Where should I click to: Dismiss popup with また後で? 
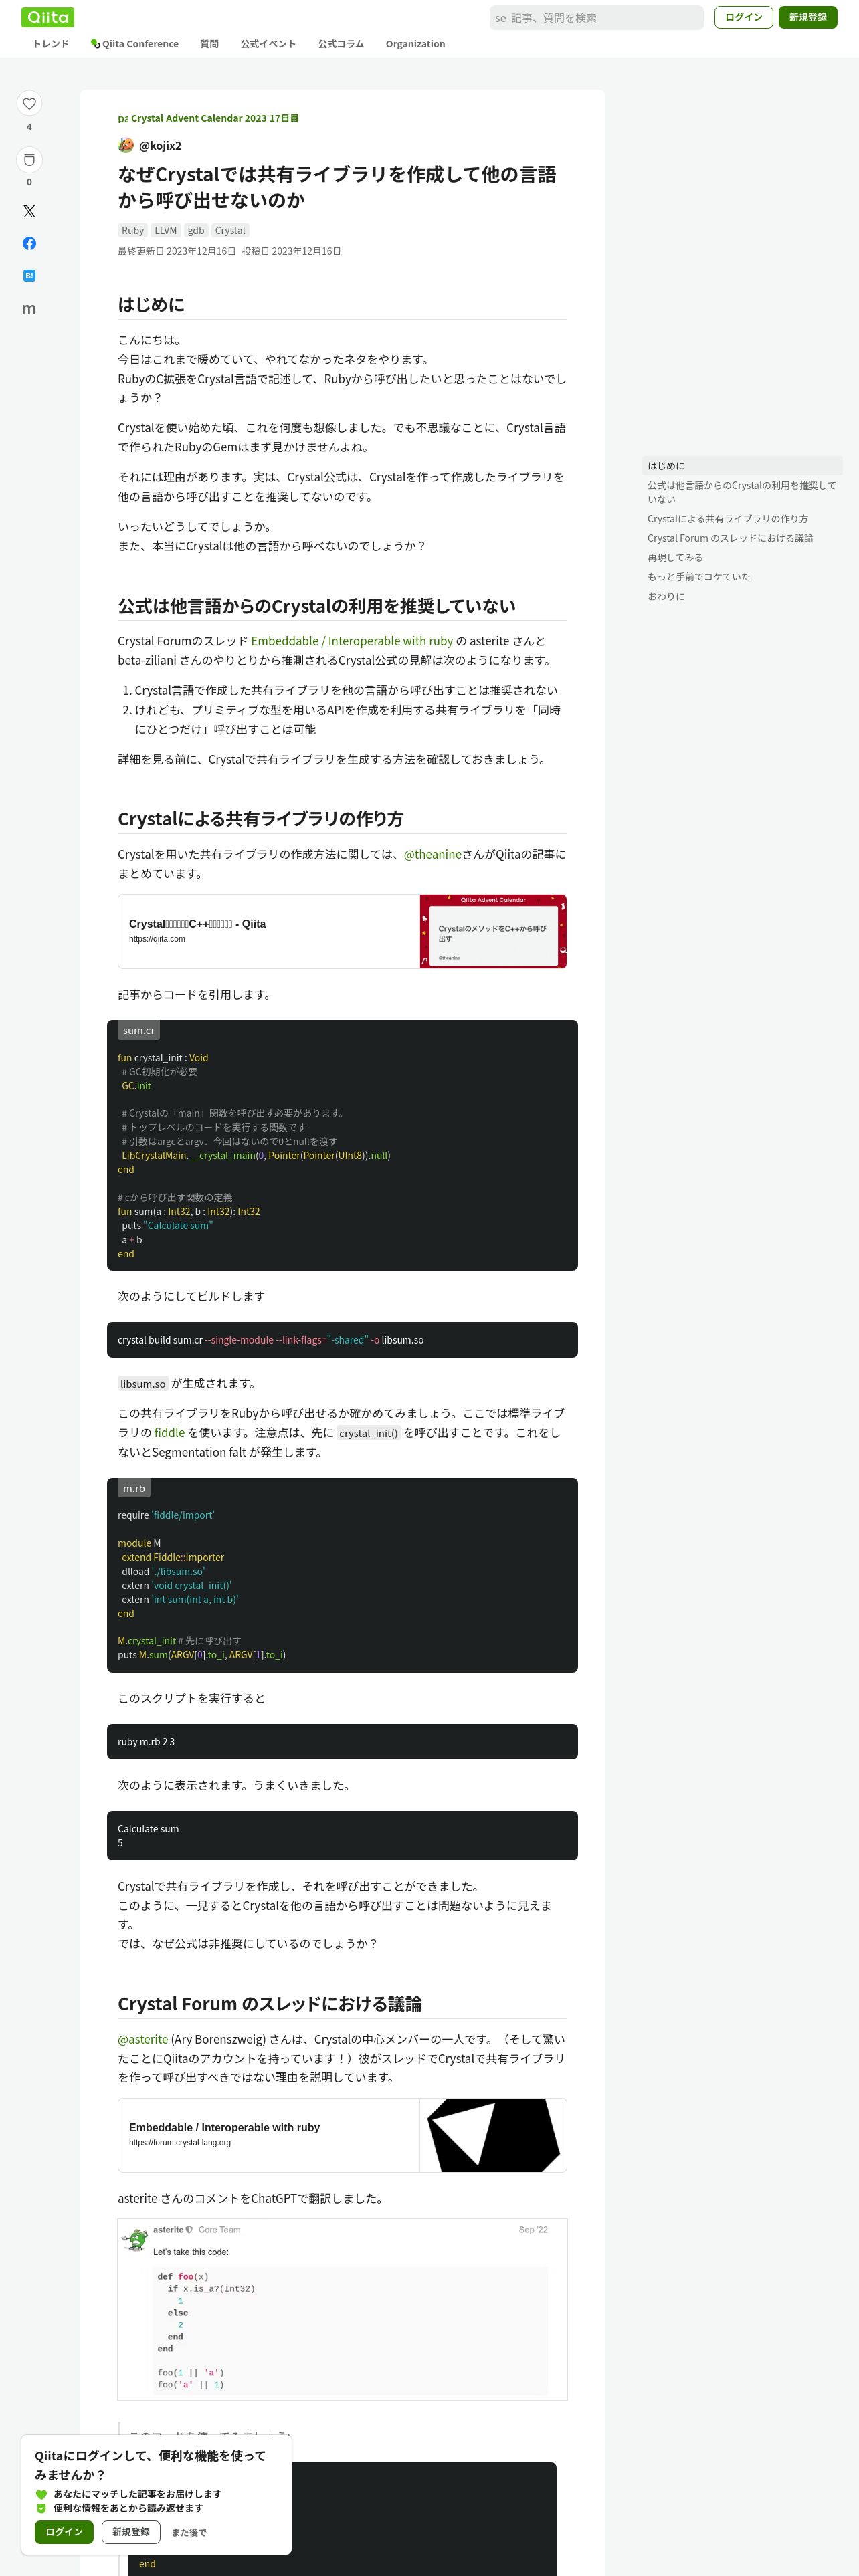[189, 2533]
